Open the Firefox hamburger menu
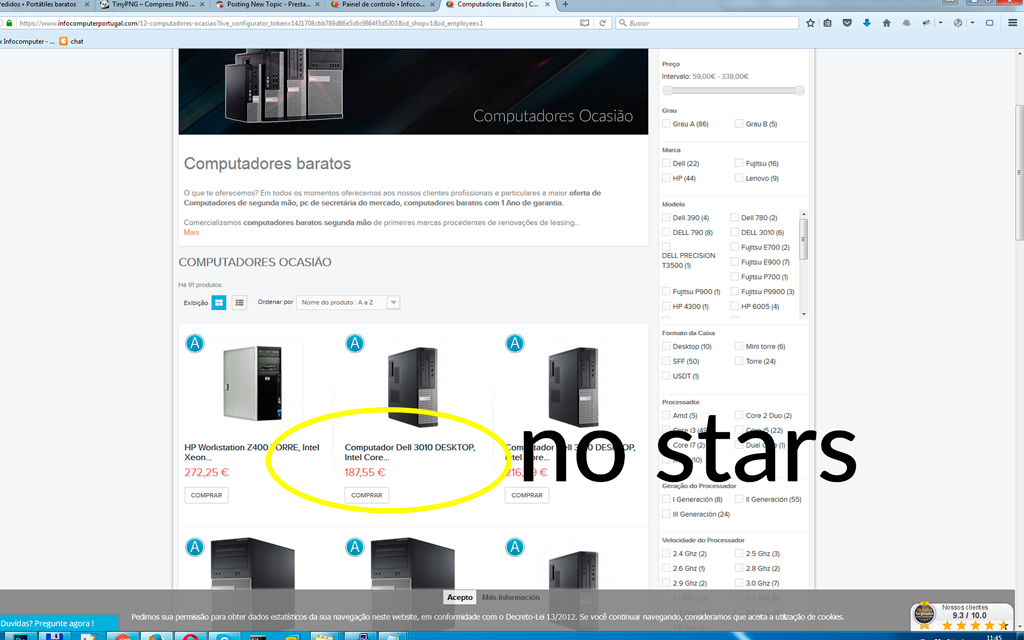Screen dimensions: 1024x640 1012,23
